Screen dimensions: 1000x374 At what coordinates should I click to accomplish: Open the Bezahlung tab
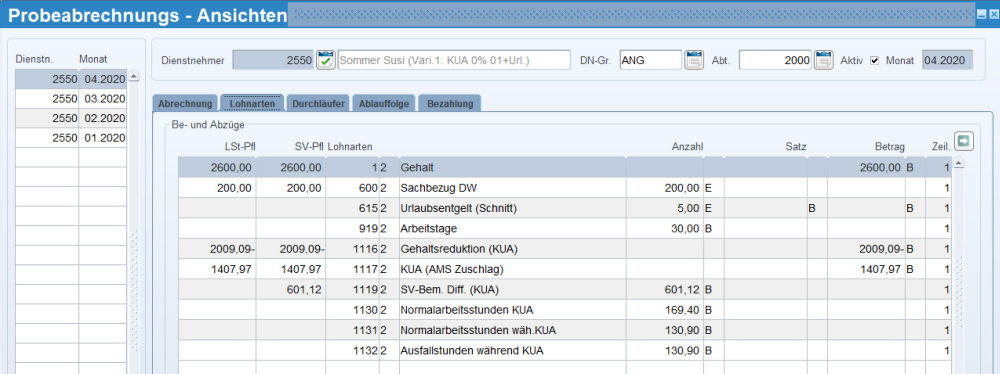(450, 103)
